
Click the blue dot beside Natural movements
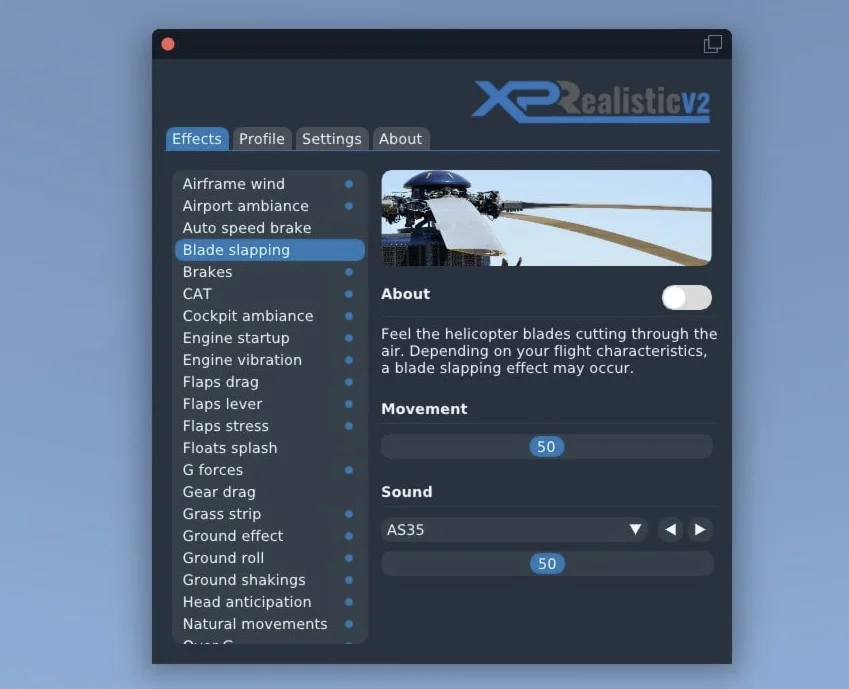[349, 624]
